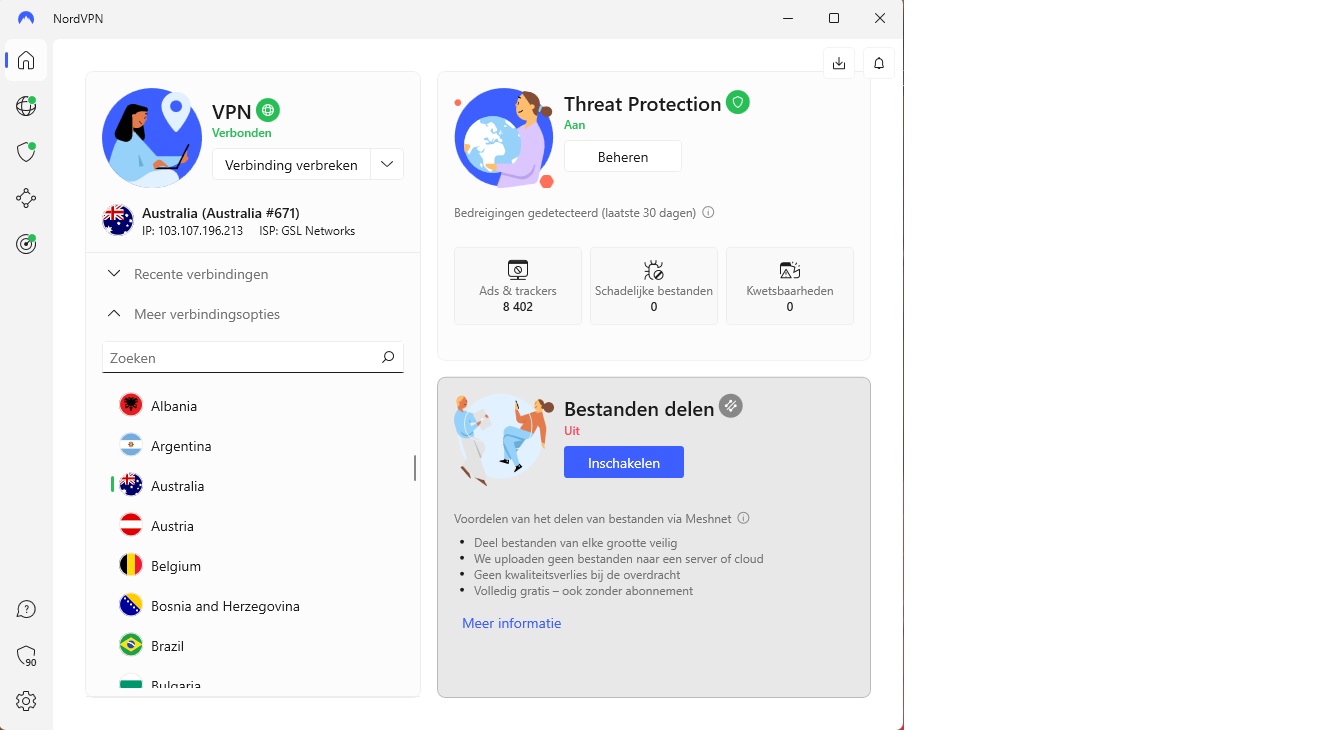The image size is (1333, 730).
Task: Open the Meshnet icon in the sidebar
Action: pyautogui.click(x=26, y=198)
